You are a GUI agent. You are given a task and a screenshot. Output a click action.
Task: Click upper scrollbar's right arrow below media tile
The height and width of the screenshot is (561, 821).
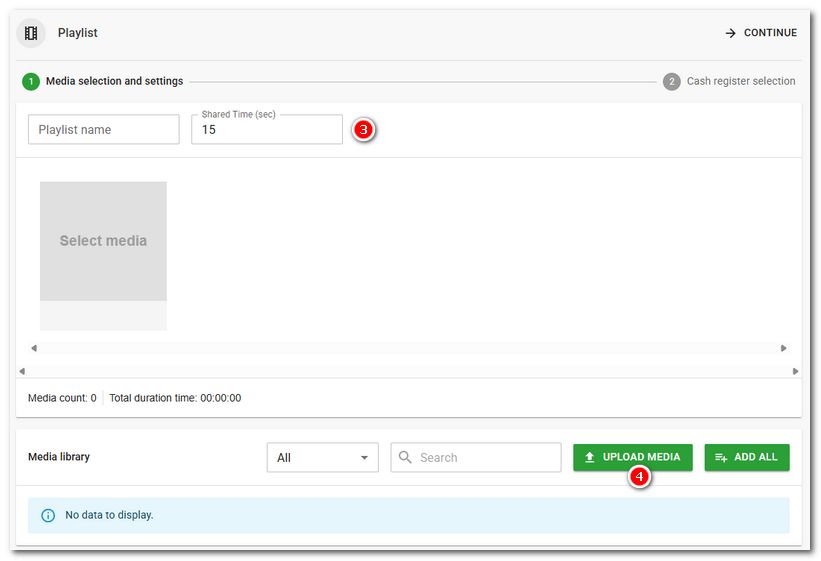point(783,348)
